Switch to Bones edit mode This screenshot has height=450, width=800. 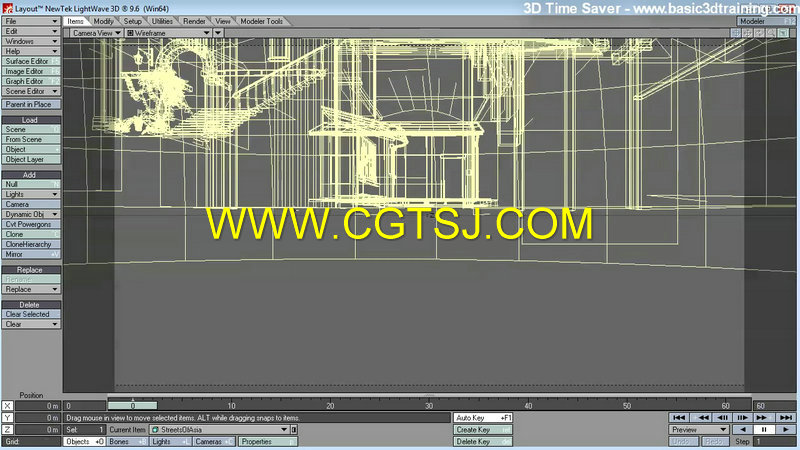tap(128, 442)
